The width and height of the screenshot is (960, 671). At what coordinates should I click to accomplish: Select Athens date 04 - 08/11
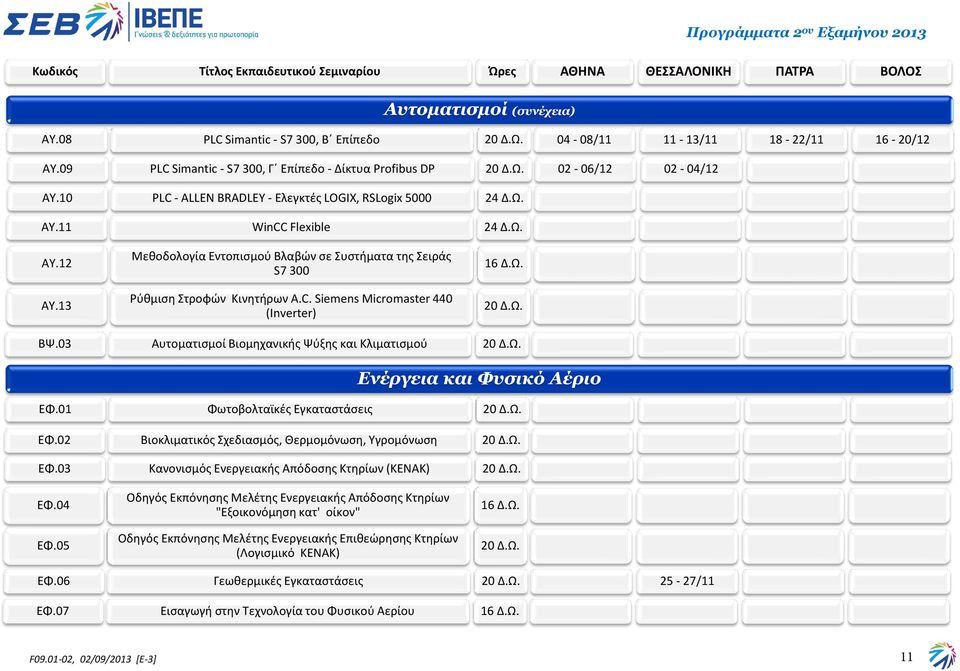point(584,140)
